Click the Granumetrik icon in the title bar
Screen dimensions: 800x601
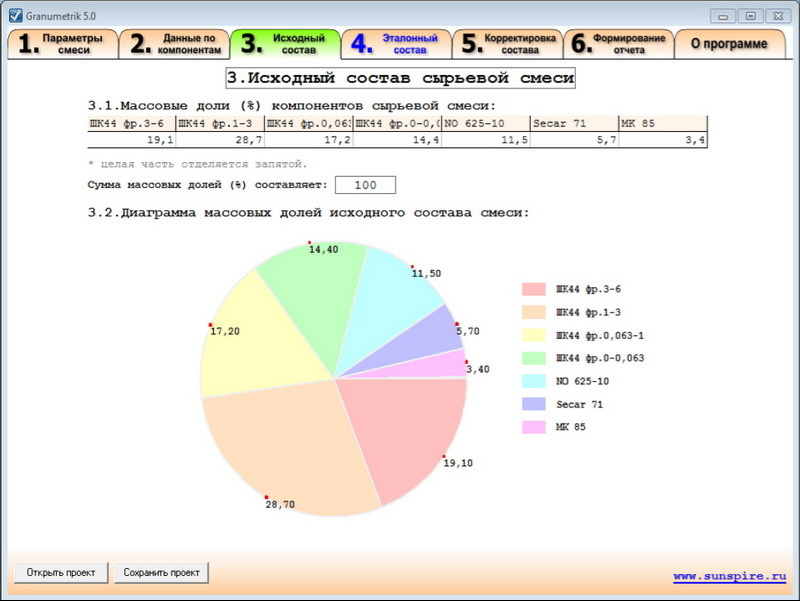pos(17,14)
